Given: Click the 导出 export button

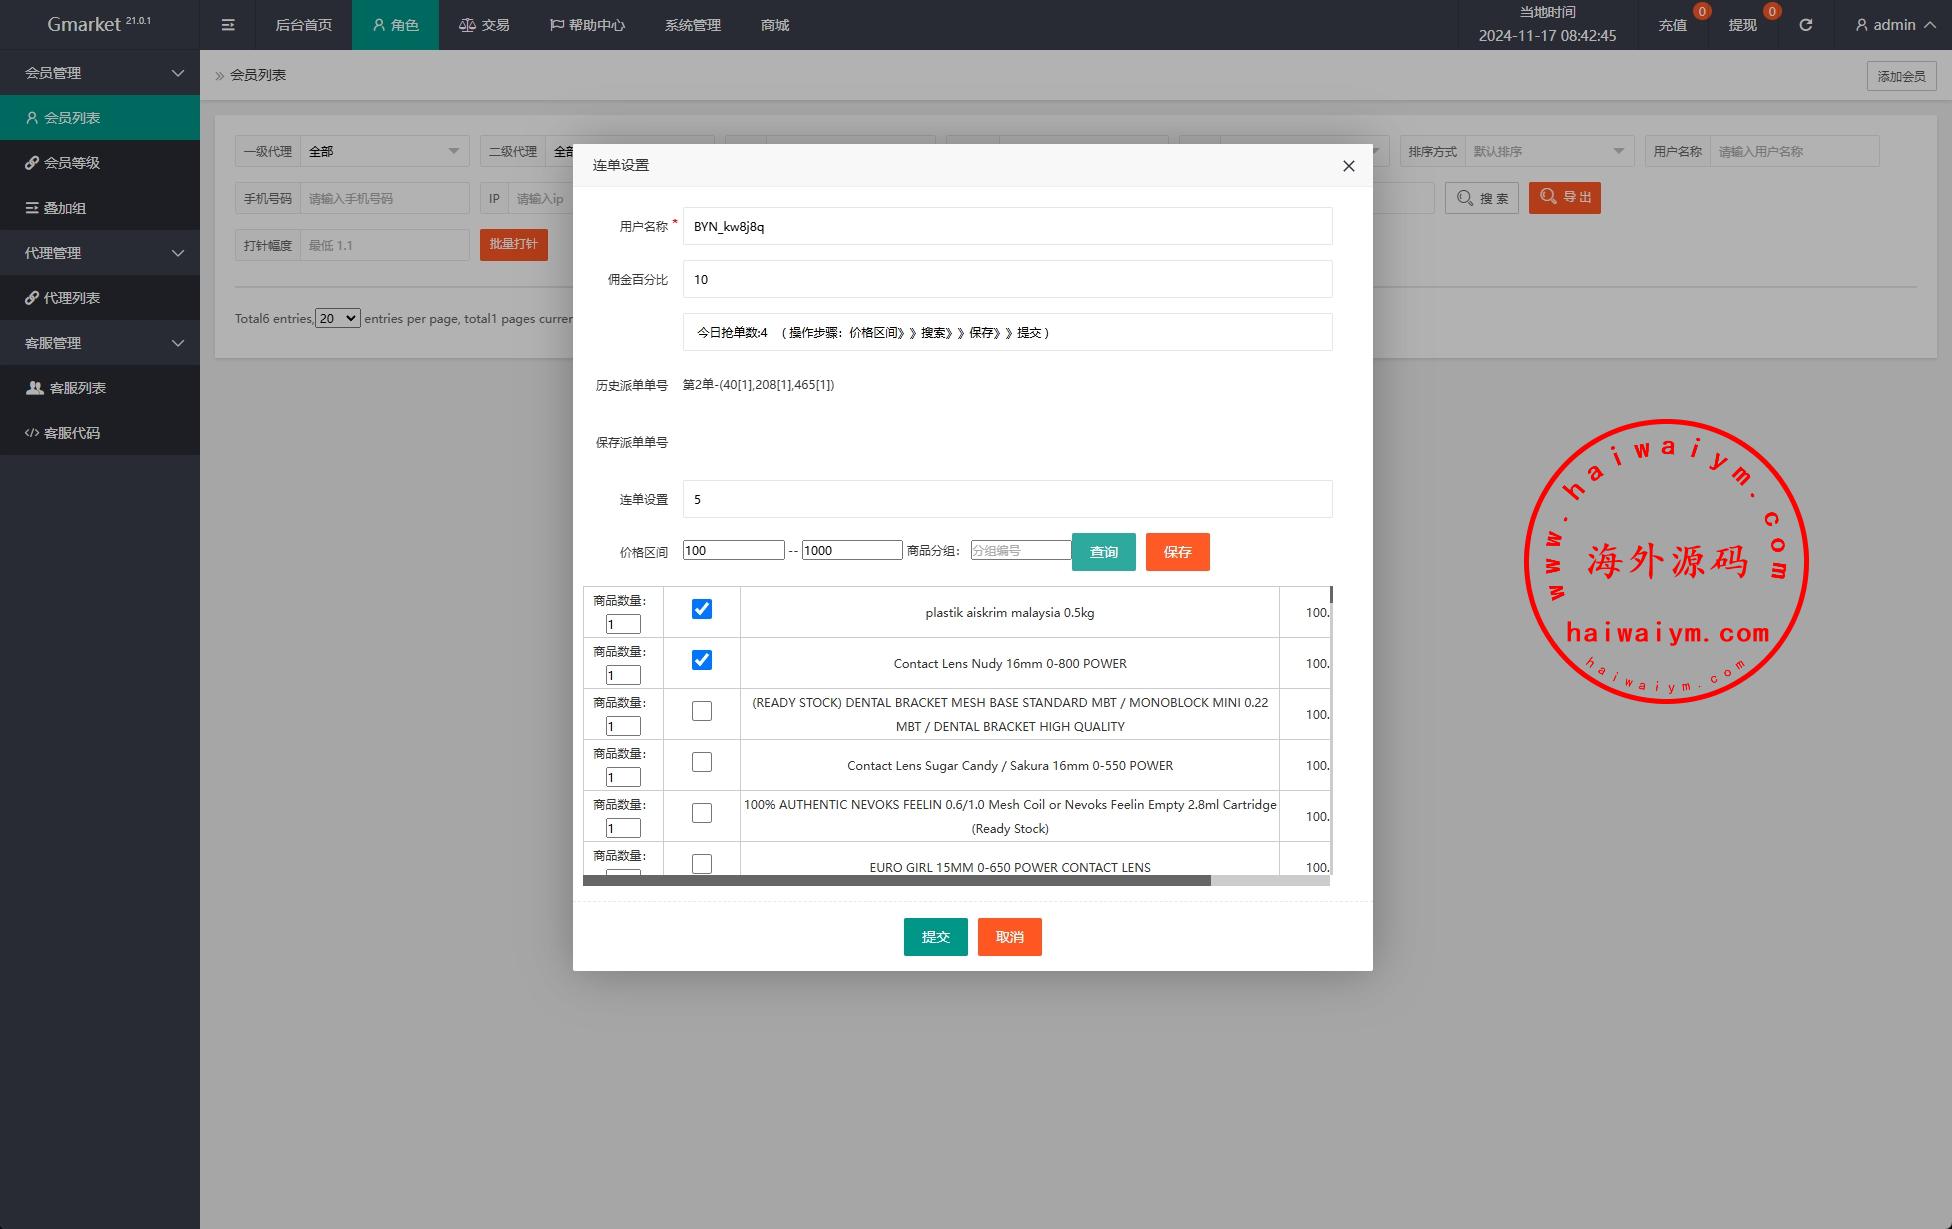Looking at the screenshot, I should 1564,198.
